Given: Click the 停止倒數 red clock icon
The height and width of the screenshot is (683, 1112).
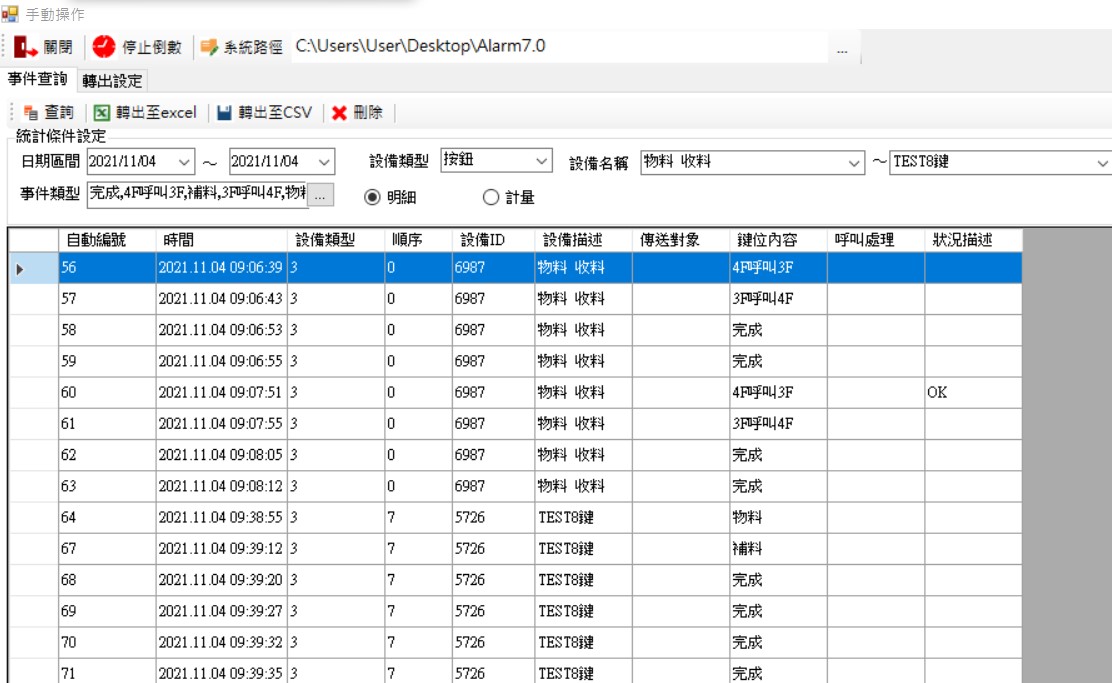Looking at the screenshot, I should (104, 47).
